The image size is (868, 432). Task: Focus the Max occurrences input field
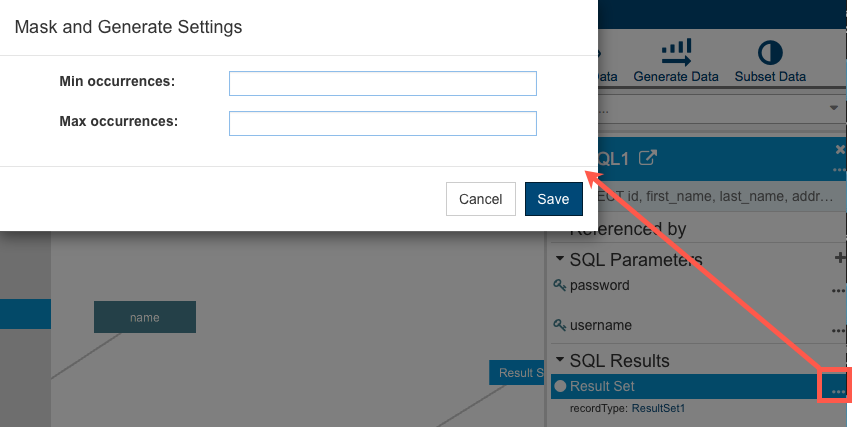click(x=383, y=124)
